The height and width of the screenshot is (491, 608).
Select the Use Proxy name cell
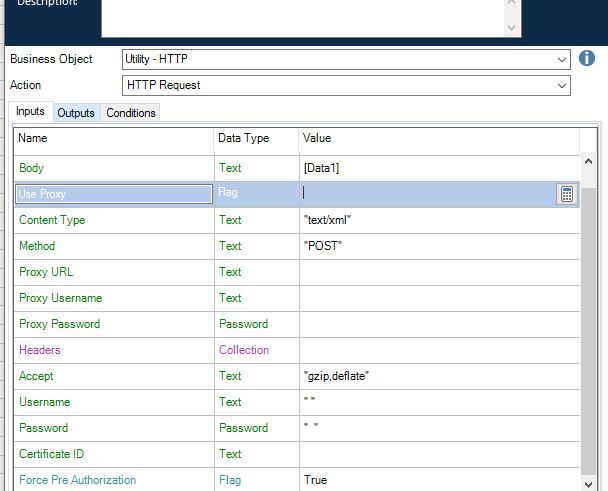coord(114,194)
